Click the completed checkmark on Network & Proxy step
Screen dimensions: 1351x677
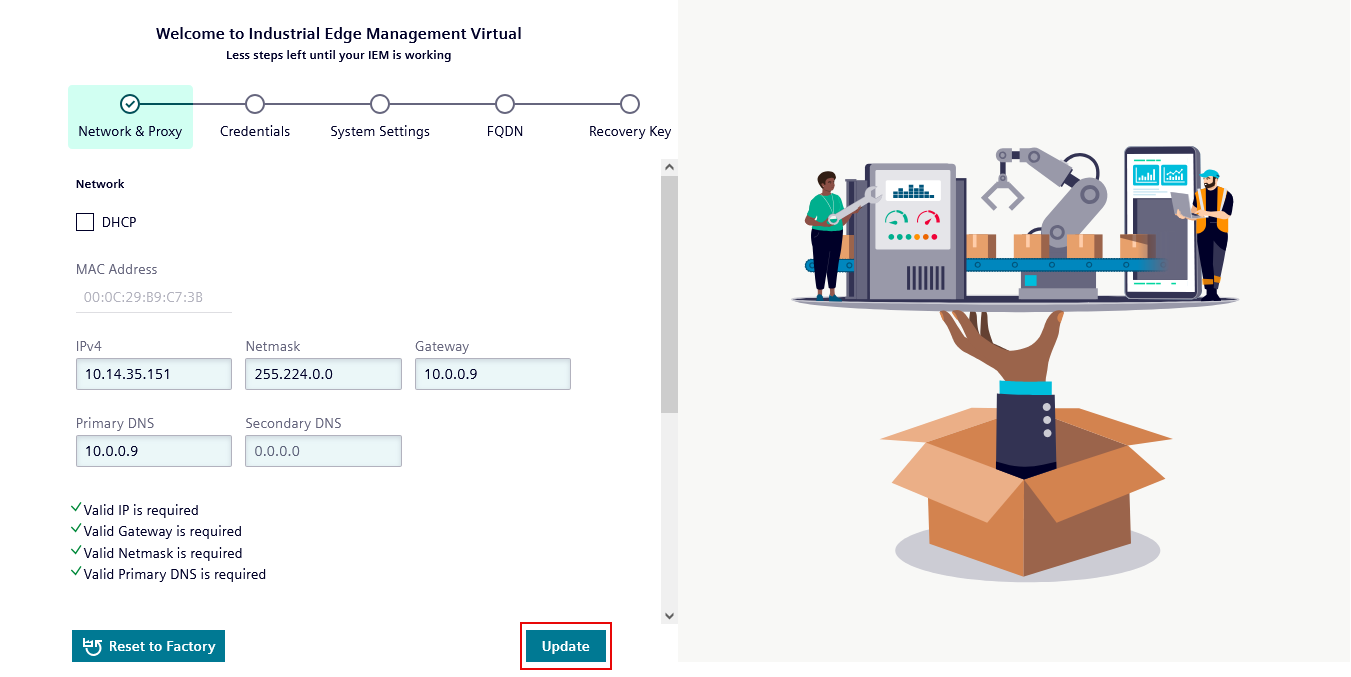point(130,103)
